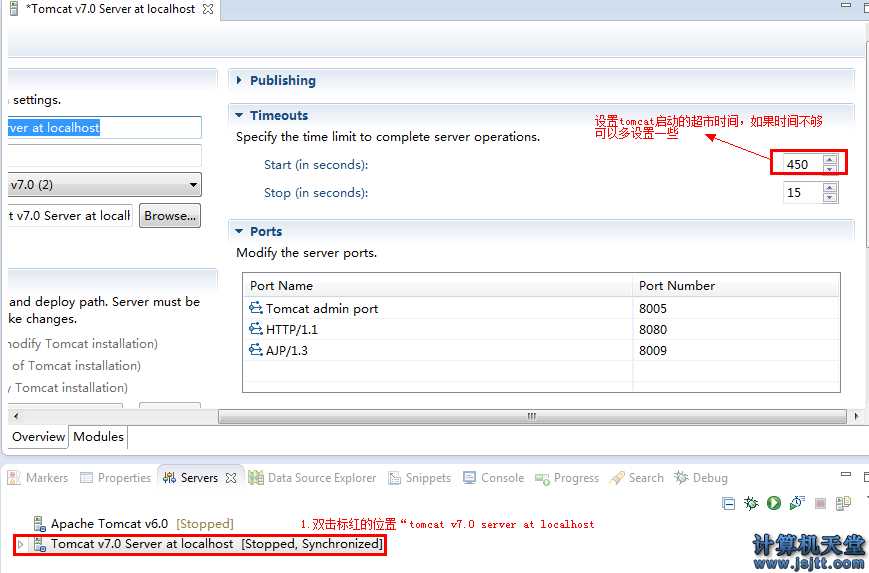This screenshot has height=573, width=869.
Task: Open the Markers view tab
Action: click(38, 478)
